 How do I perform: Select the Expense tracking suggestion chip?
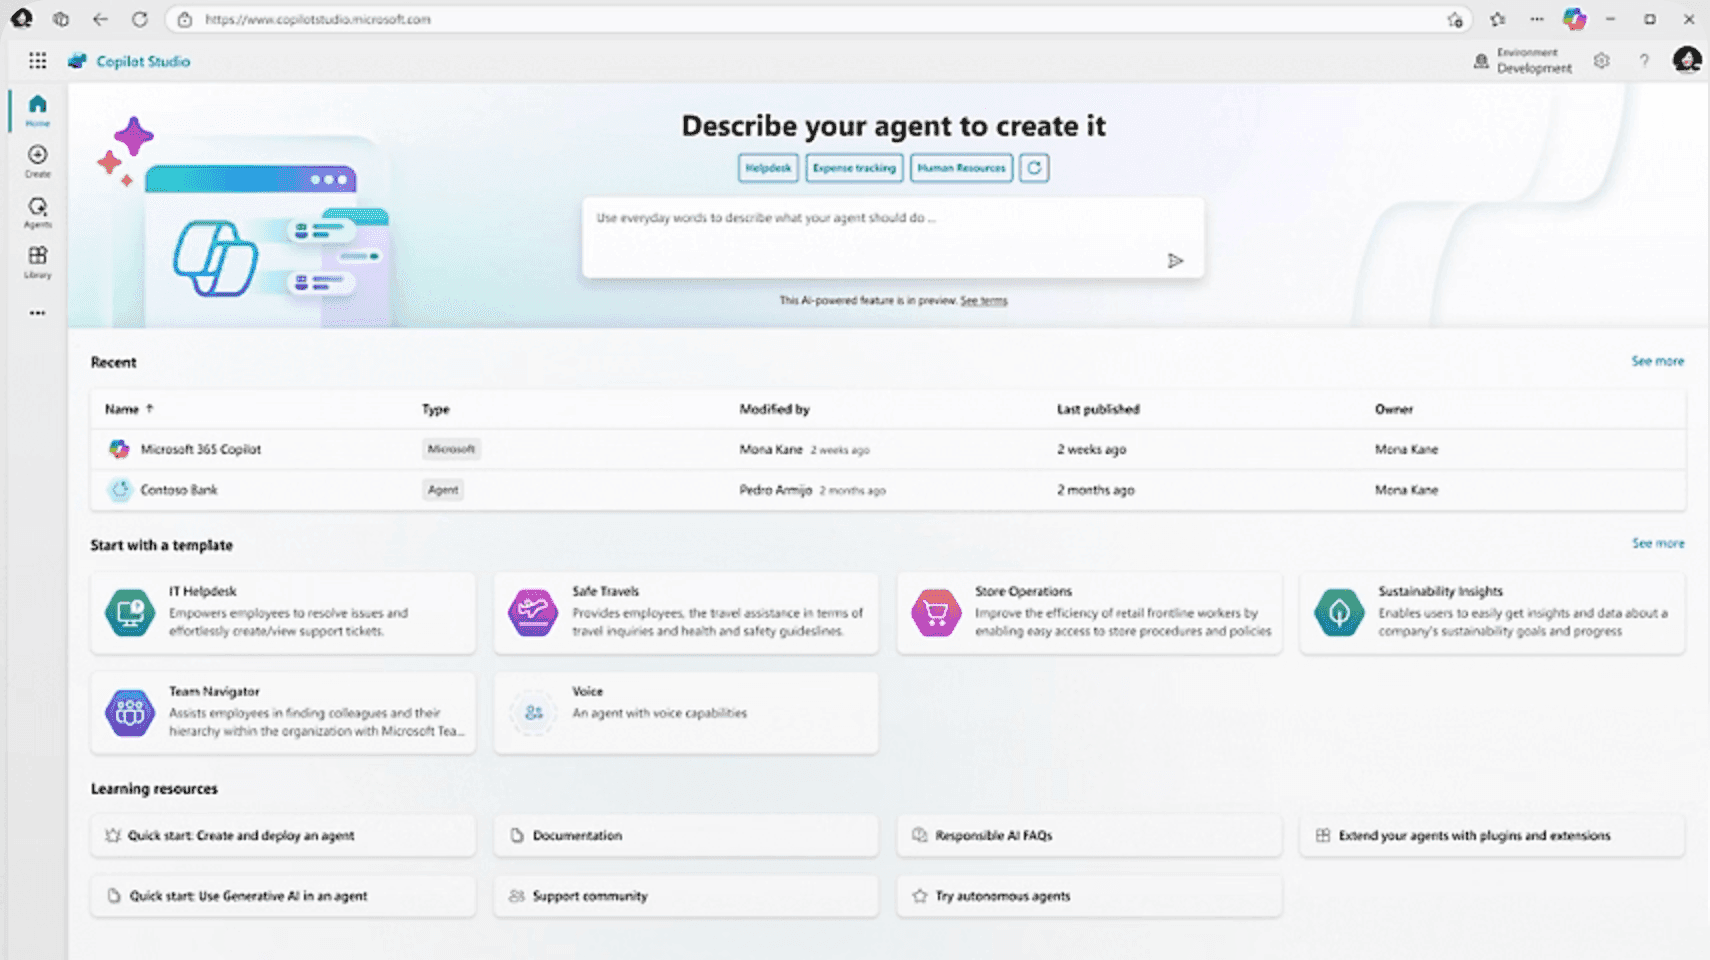click(854, 168)
